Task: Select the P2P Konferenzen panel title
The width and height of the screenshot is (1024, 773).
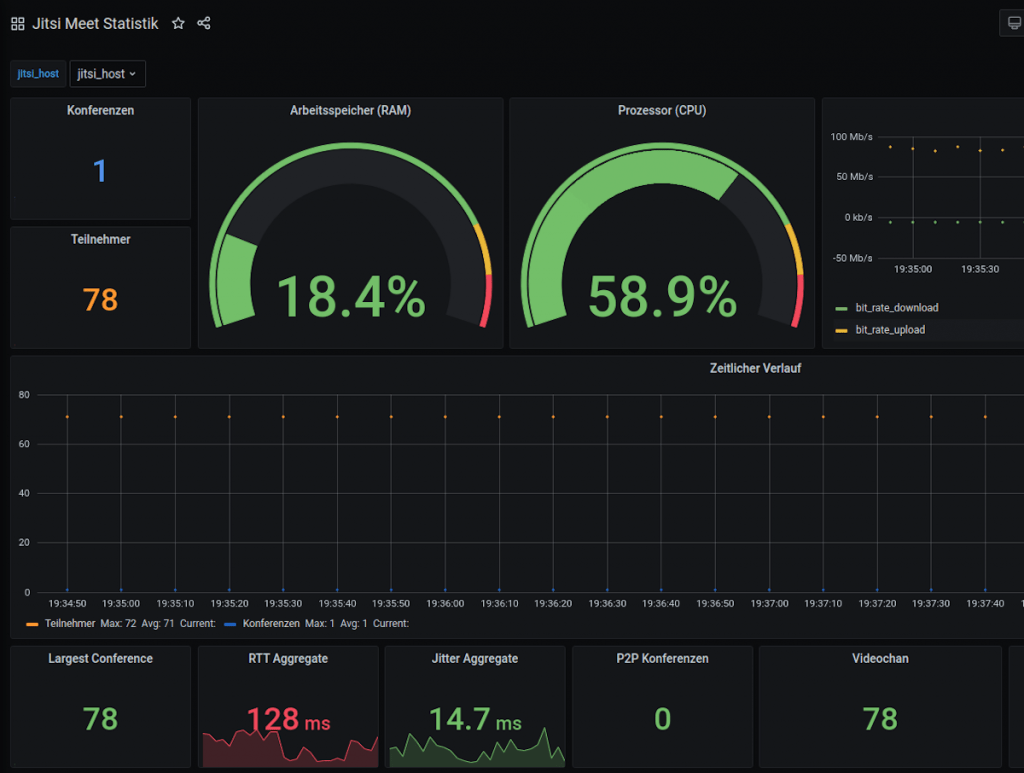Action: pyautogui.click(x=662, y=659)
